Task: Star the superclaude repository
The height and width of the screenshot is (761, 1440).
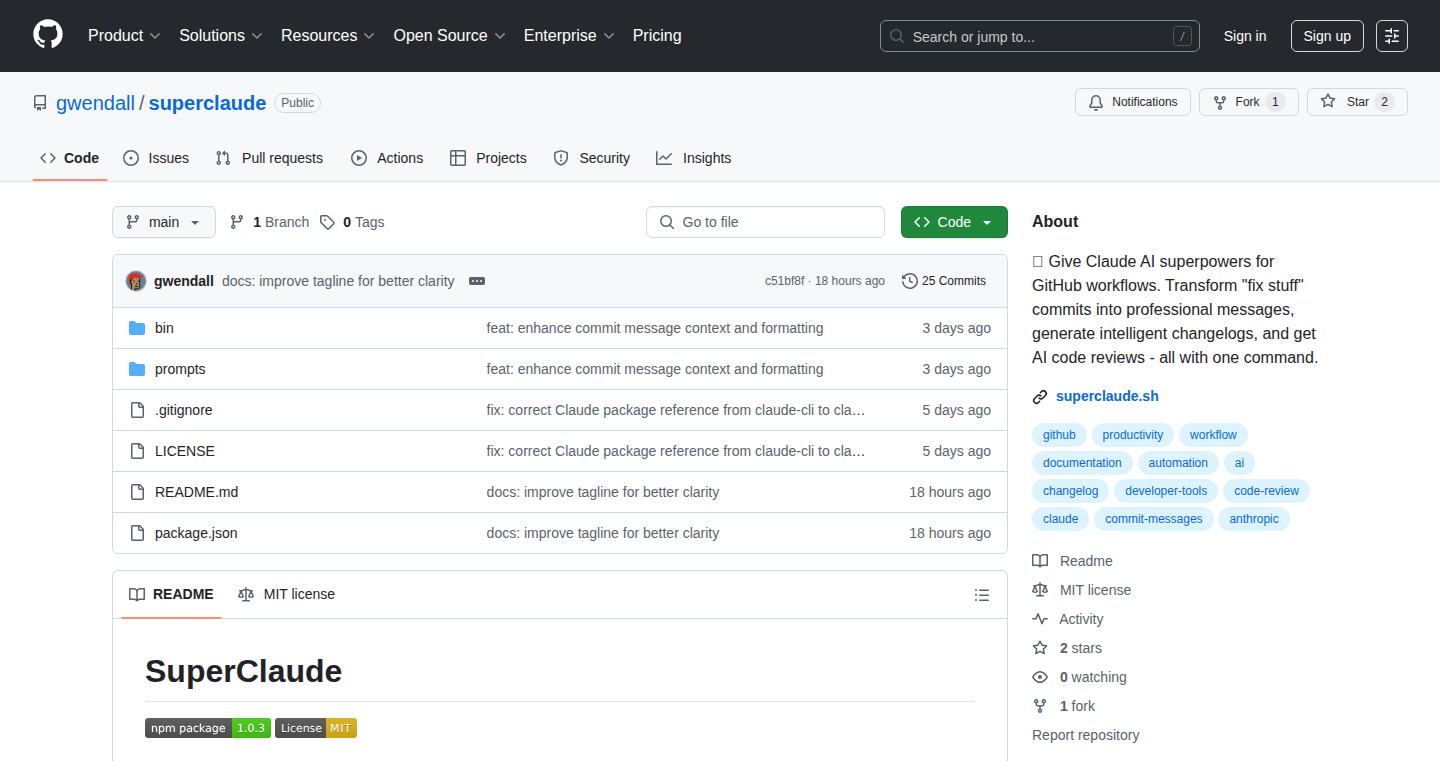Action: pos(1357,102)
